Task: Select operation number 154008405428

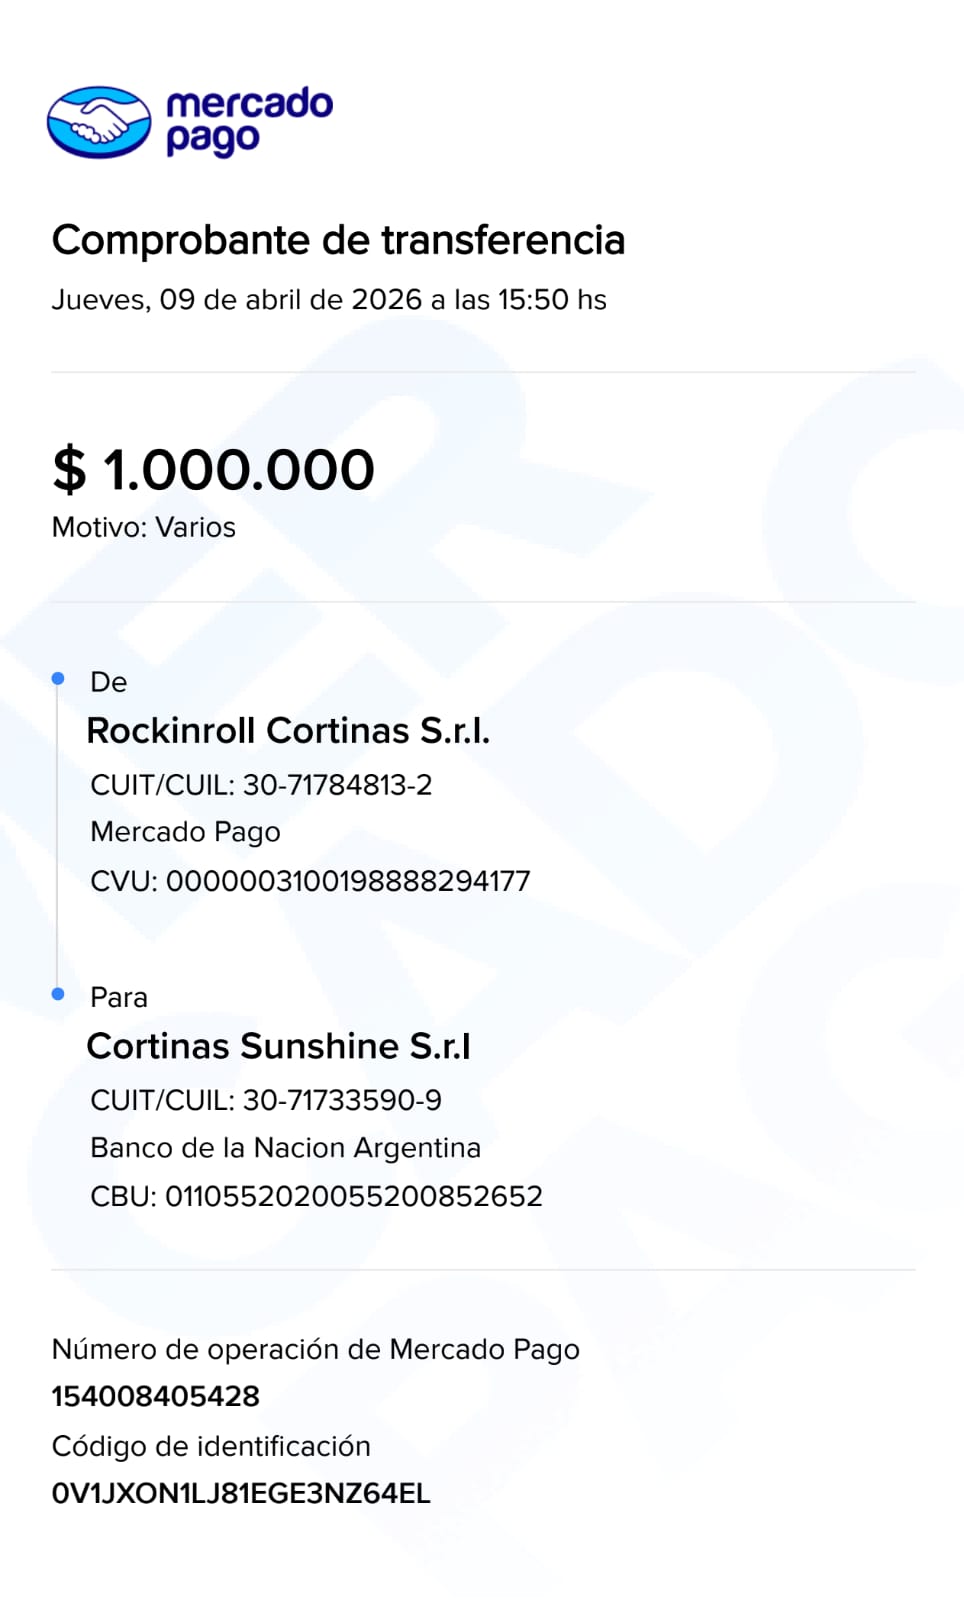Action: [156, 1396]
